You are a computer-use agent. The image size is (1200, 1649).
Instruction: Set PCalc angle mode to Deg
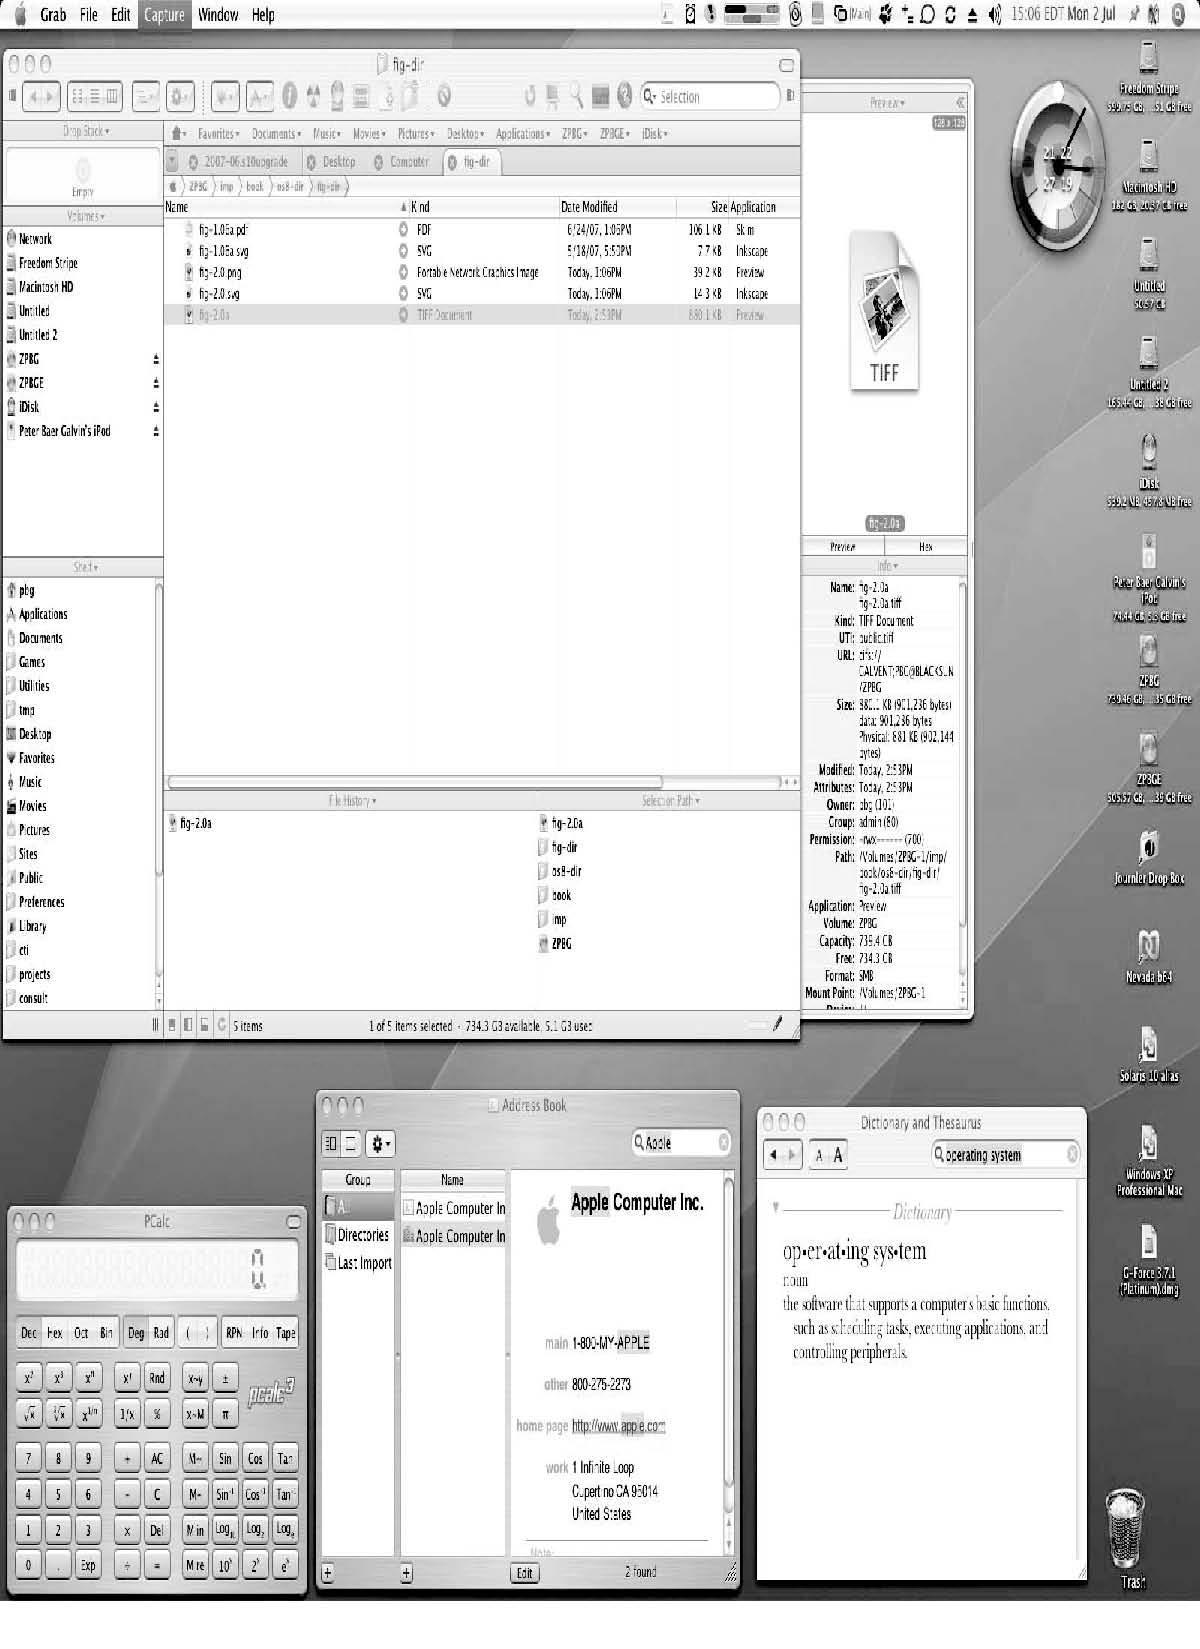[136, 1333]
